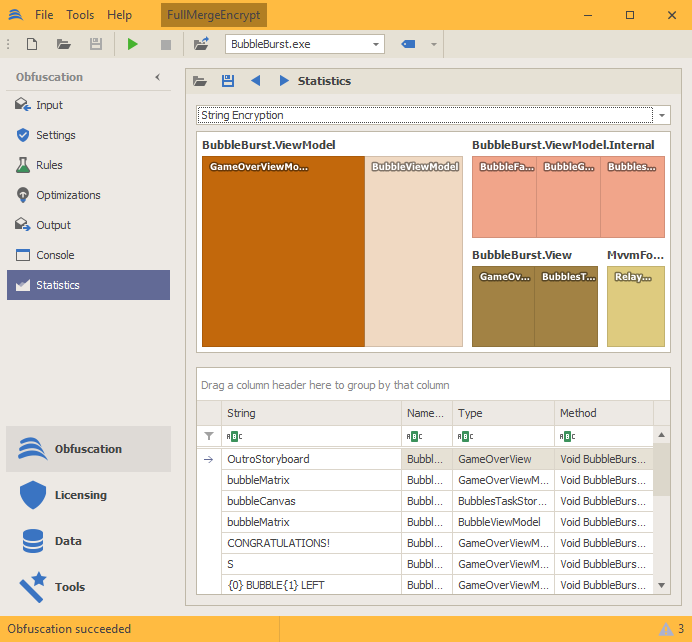Image resolution: width=692 pixels, height=642 pixels.
Task: Select the GameOverViewModel orange treemap block
Action: [x=283, y=251]
